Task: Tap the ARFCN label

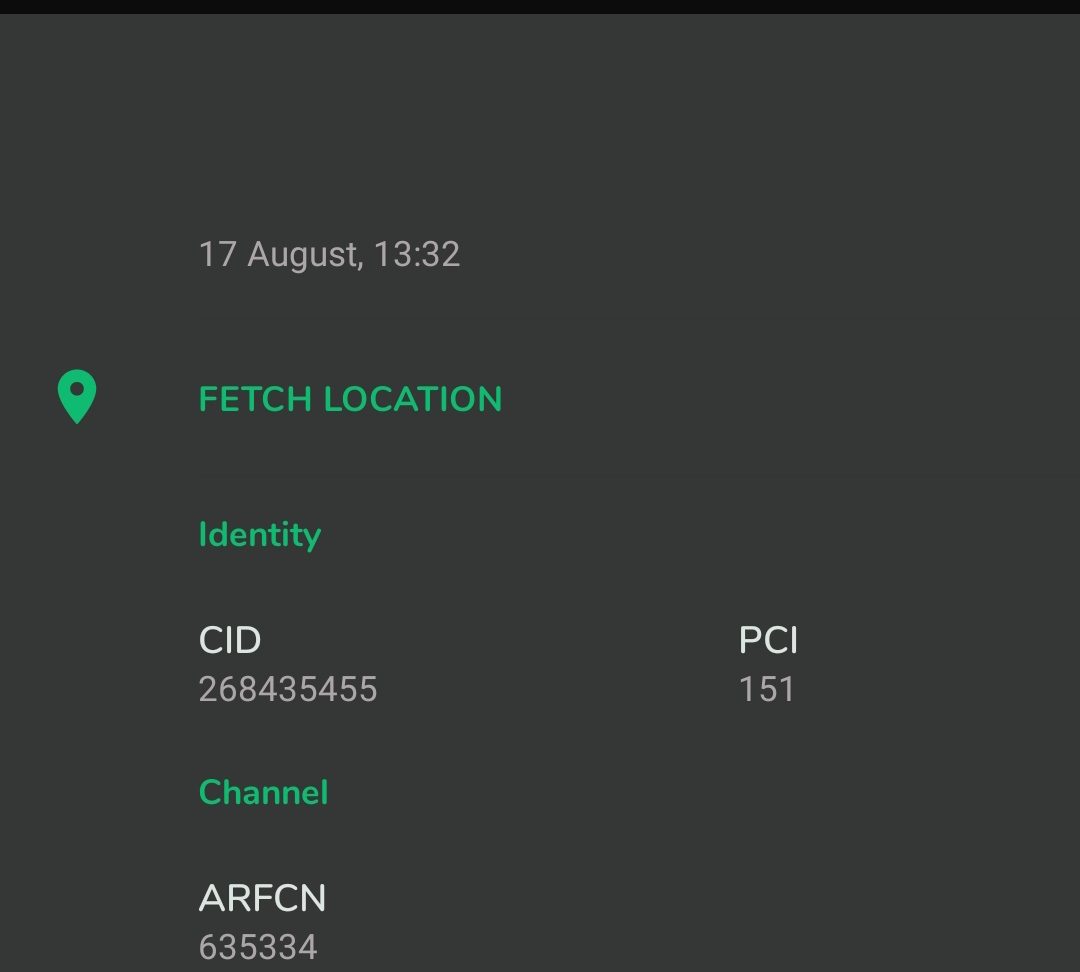Action: coord(262,898)
